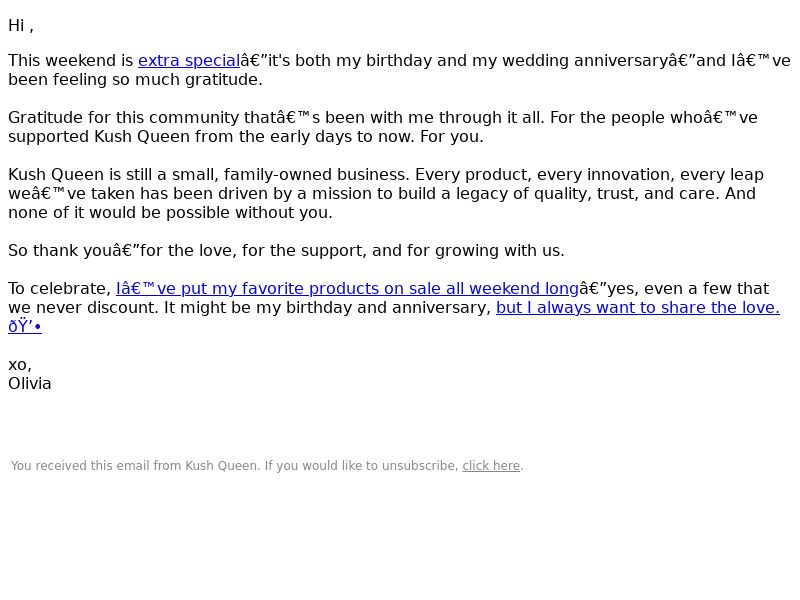Click the "Hi ," greeting text
The image size is (800, 600).
pos(21,26)
